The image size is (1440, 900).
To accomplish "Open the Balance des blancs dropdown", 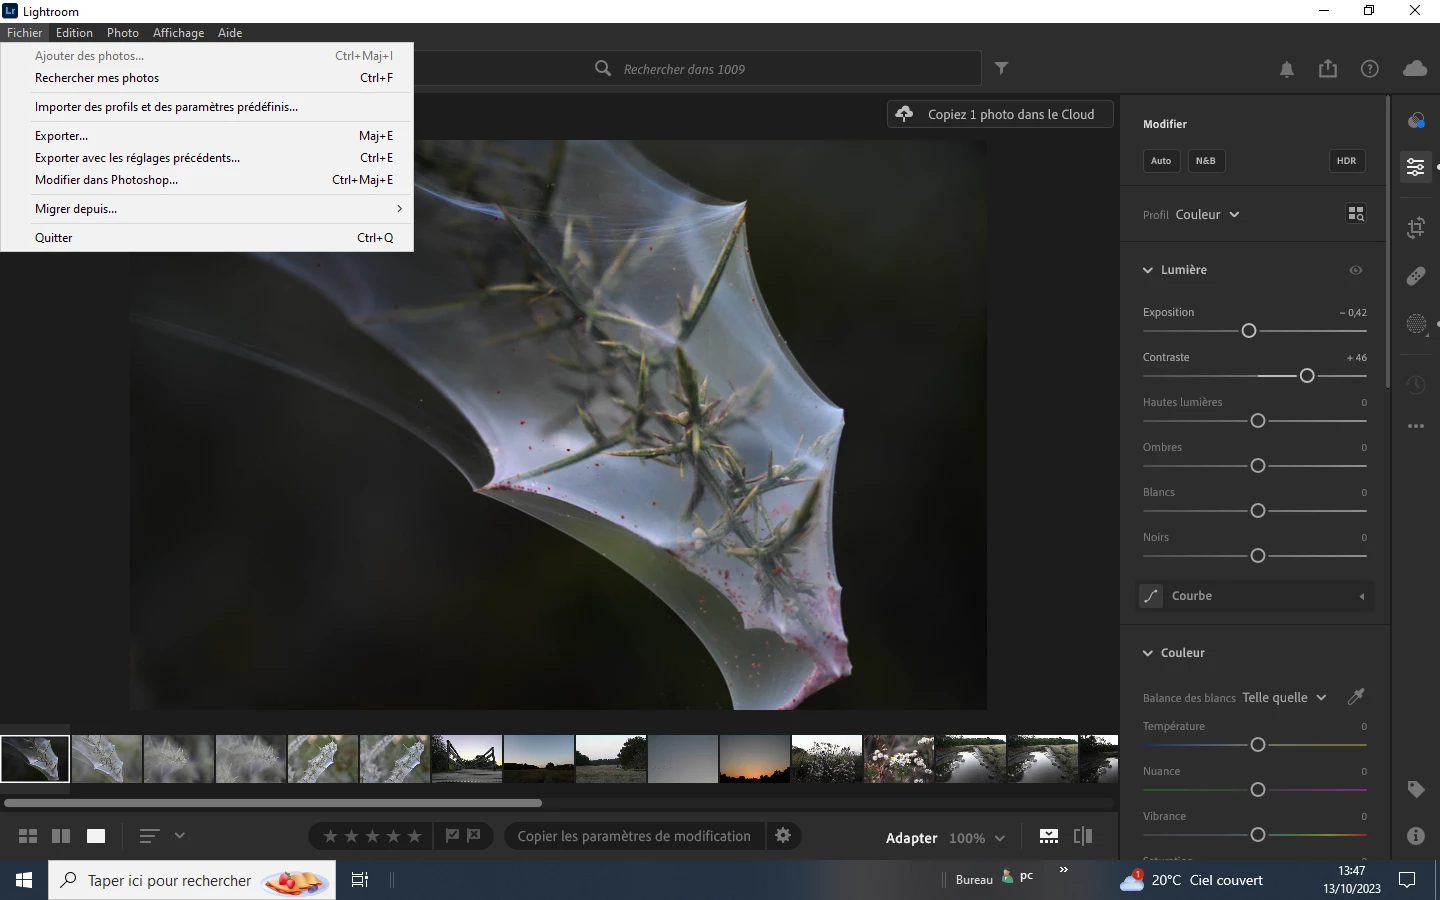I will (x=1284, y=698).
